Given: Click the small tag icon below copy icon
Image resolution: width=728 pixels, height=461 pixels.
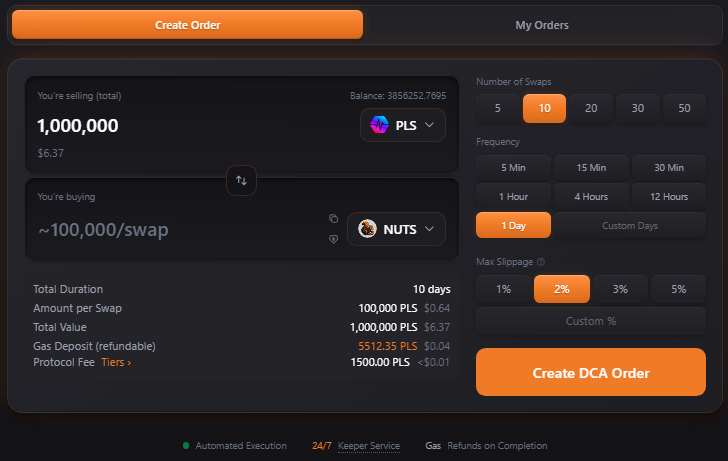Looking at the screenshot, I should click(x=333, y=239).
